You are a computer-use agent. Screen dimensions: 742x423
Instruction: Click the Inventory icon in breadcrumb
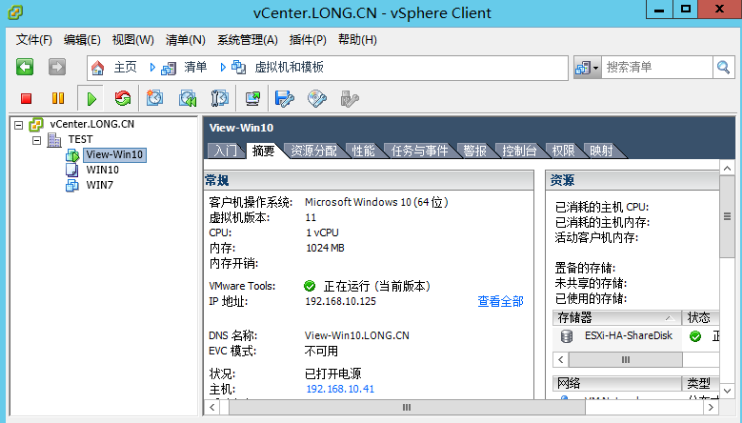tap(168, 68)
